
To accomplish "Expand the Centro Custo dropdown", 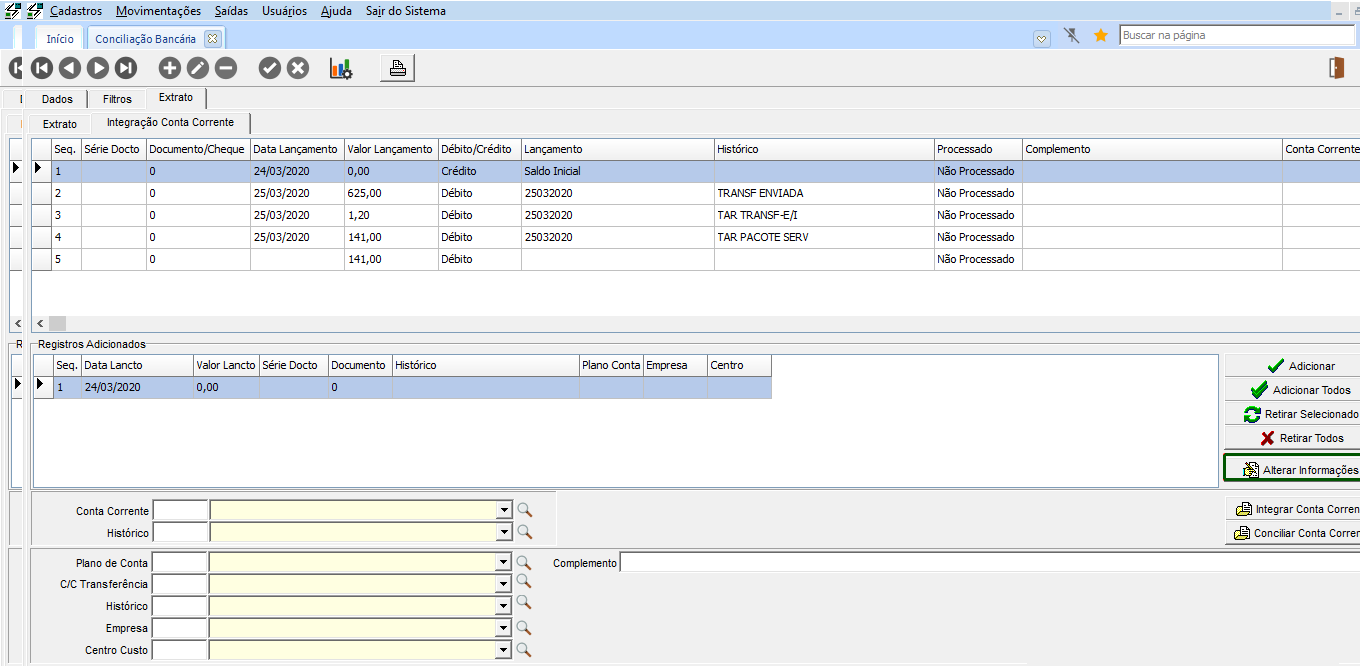I will pos(504,651).
